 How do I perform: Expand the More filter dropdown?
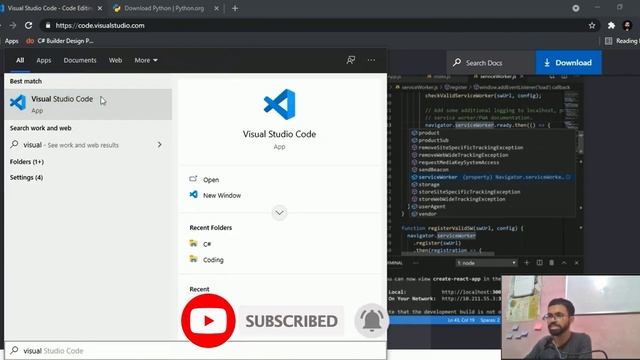(x=146, y=60)
